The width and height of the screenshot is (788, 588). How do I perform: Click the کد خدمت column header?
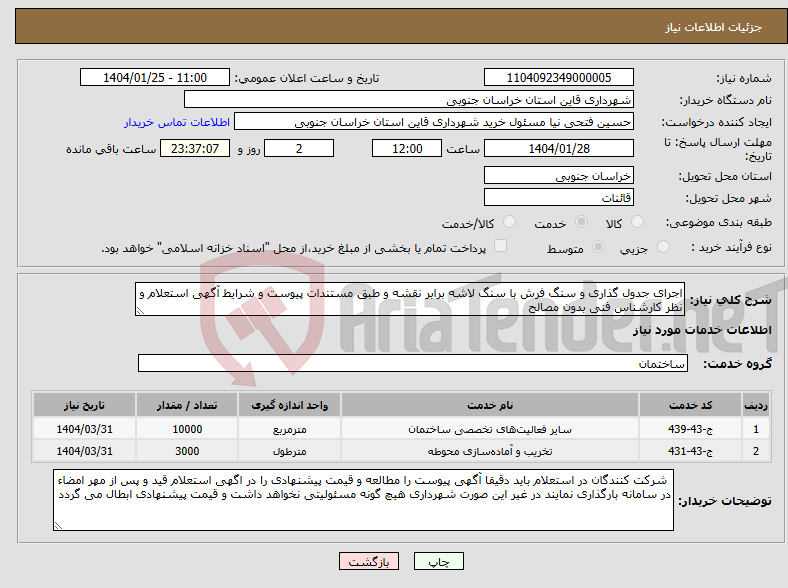691,405
